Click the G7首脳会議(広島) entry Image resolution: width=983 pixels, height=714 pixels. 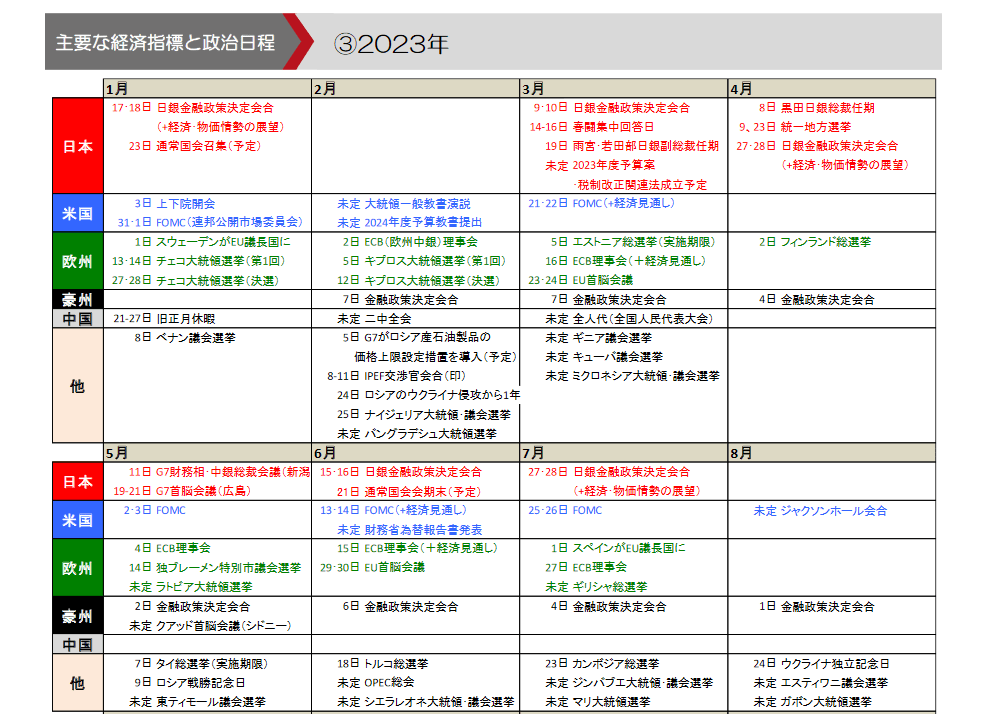[203, 491]
